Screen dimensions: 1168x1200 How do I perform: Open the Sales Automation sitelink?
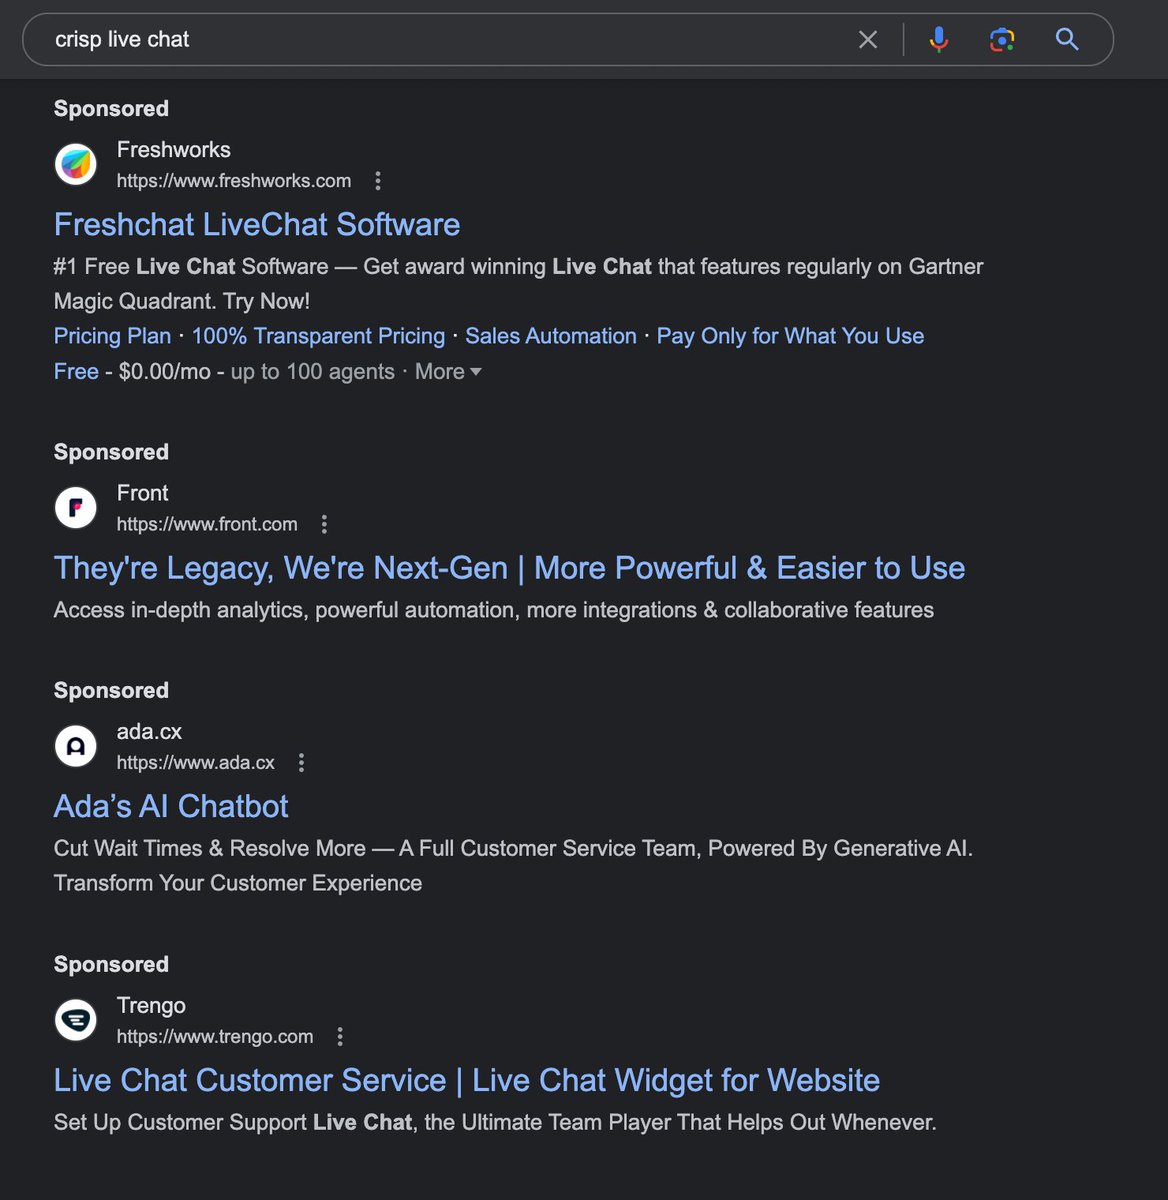(x=550, y=336)
